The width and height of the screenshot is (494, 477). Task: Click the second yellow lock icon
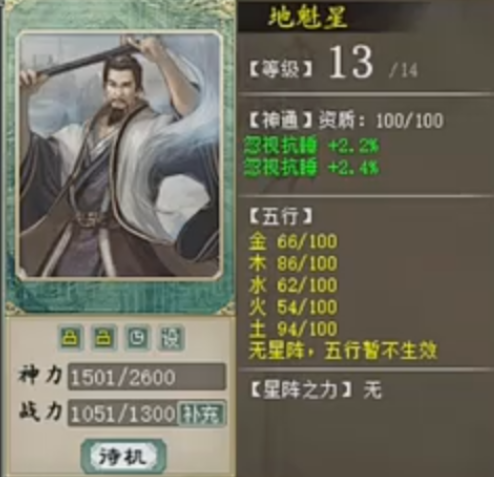(103, 338)
